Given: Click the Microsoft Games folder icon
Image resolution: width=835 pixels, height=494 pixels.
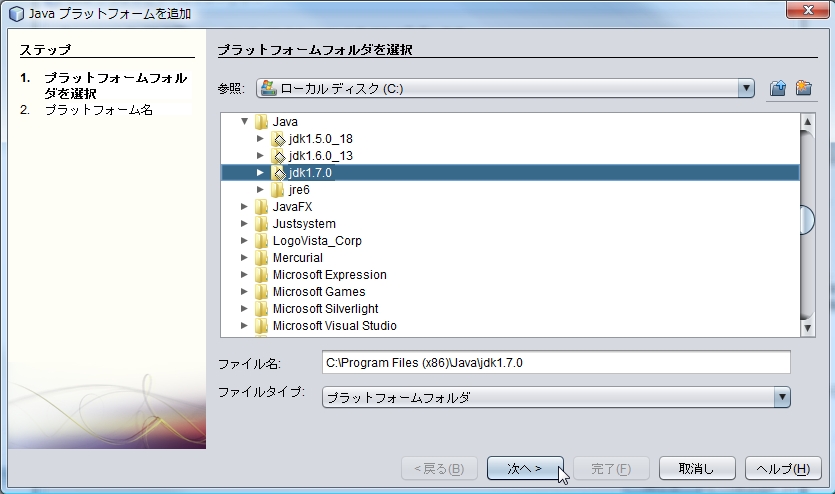Looking at the screenshot, I should coord(261,292).
